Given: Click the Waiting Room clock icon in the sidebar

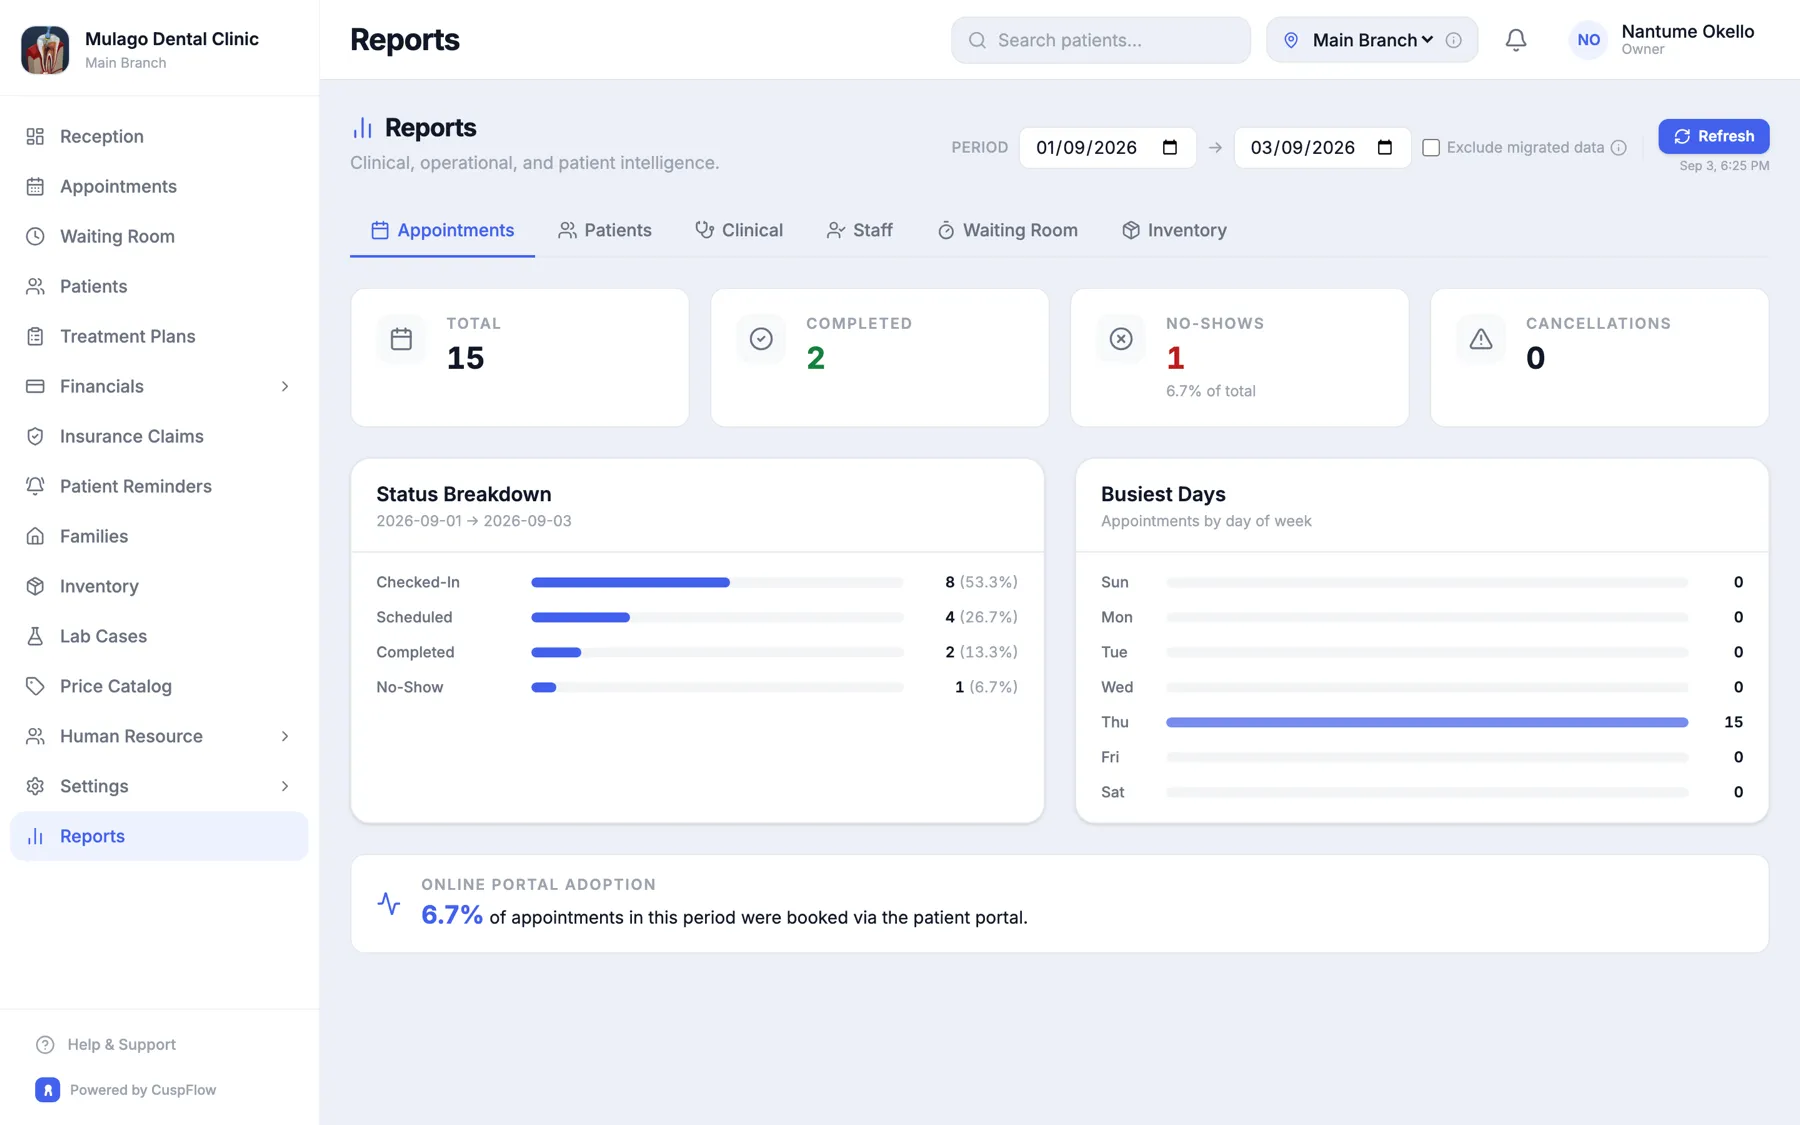Looking at the screenshot, I should 35,236.
